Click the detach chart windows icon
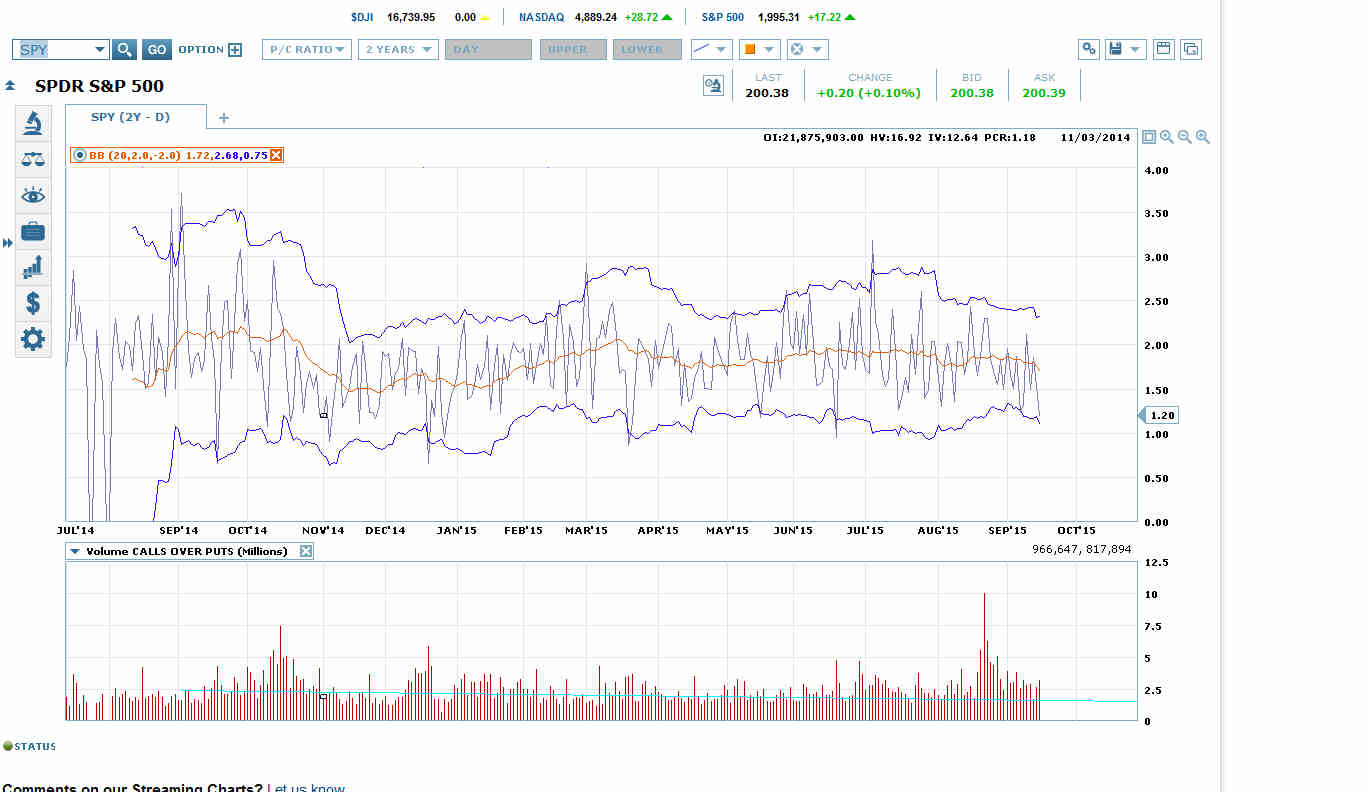The image size is (1365, 792). [x=1190, y=49]
